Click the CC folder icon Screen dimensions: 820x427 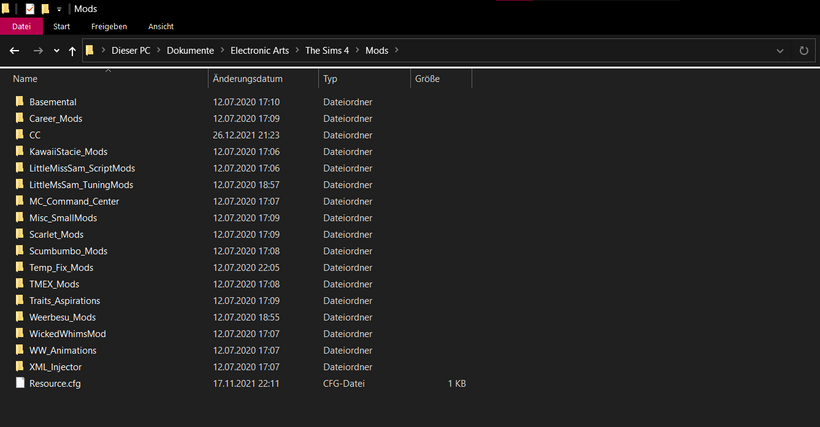tap(20, 135)
